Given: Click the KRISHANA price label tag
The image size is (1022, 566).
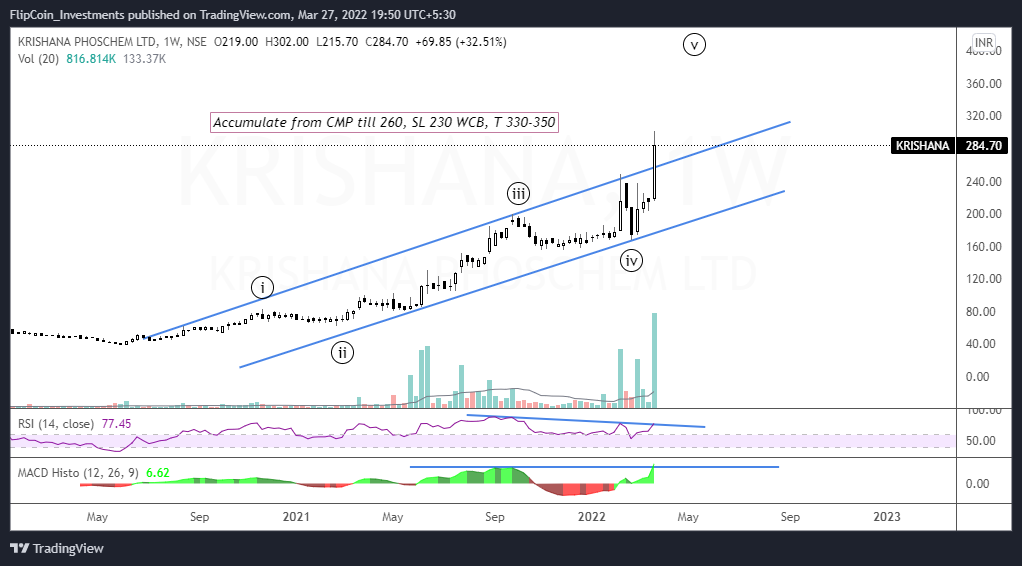Looking at the screenshot, I should tap(922, 145).
